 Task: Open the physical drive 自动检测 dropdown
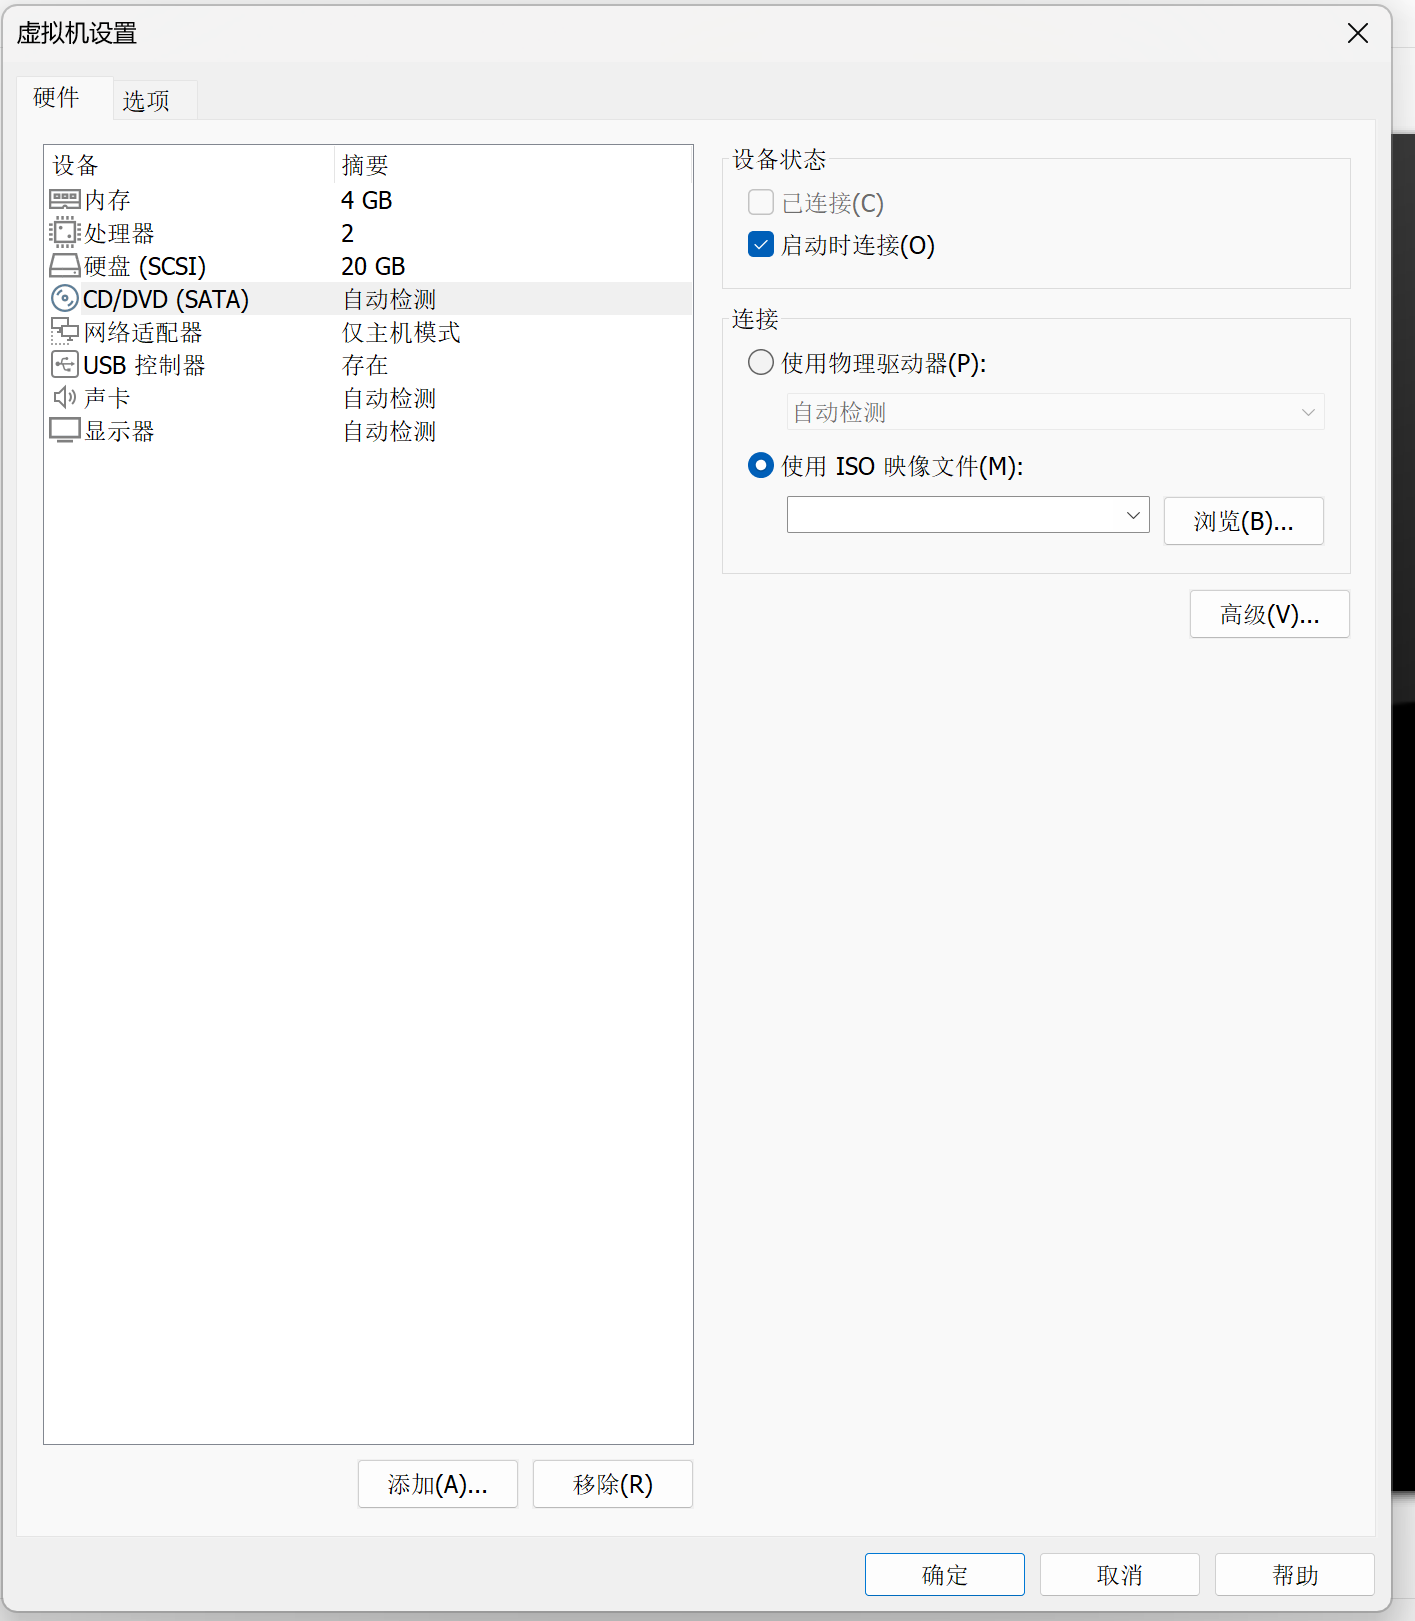tap(1055, 412)
